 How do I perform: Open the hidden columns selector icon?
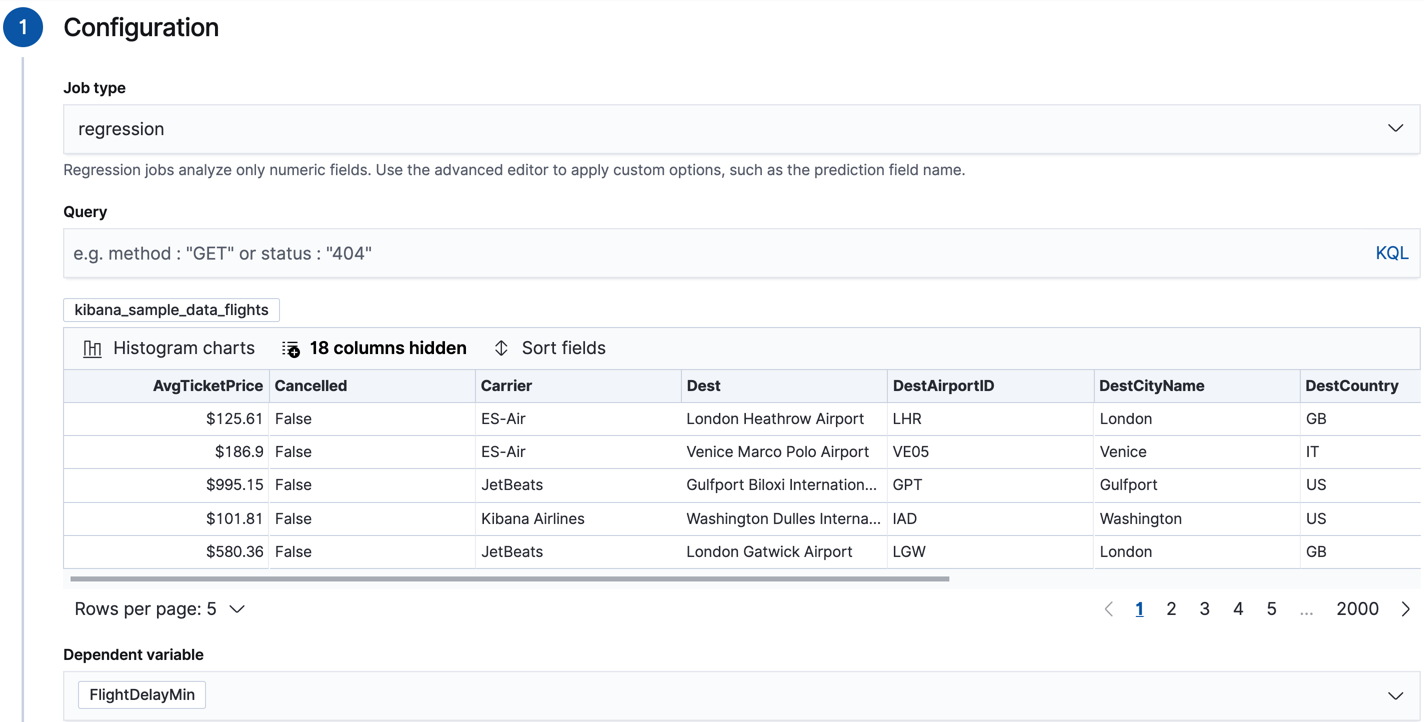coord(289,347)
